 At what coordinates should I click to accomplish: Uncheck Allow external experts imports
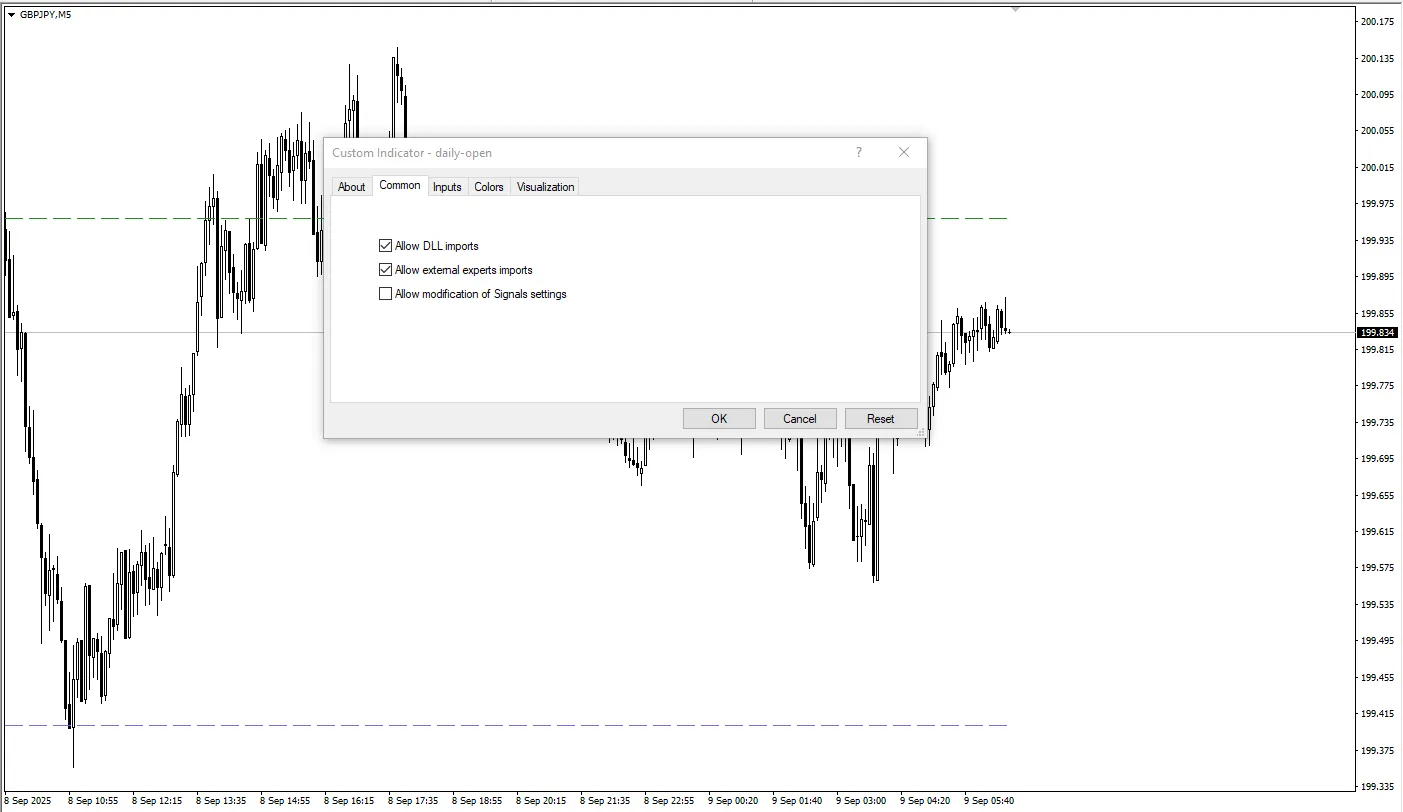pos(385,270)
